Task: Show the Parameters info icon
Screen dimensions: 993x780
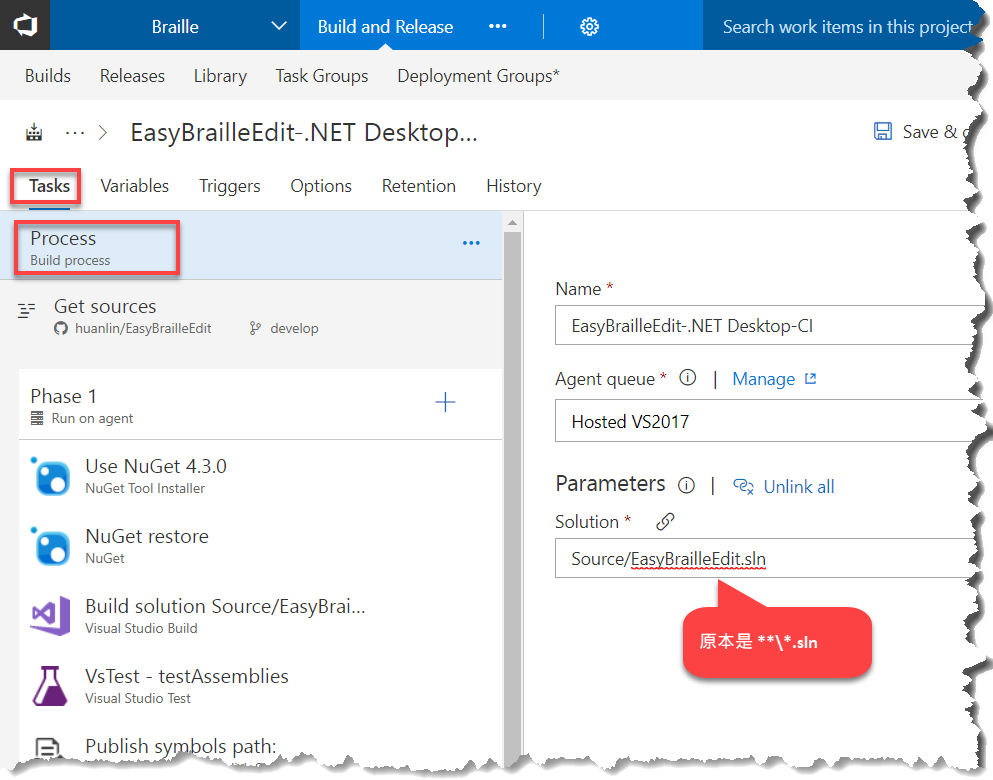Action: click(x=686, y=486)
